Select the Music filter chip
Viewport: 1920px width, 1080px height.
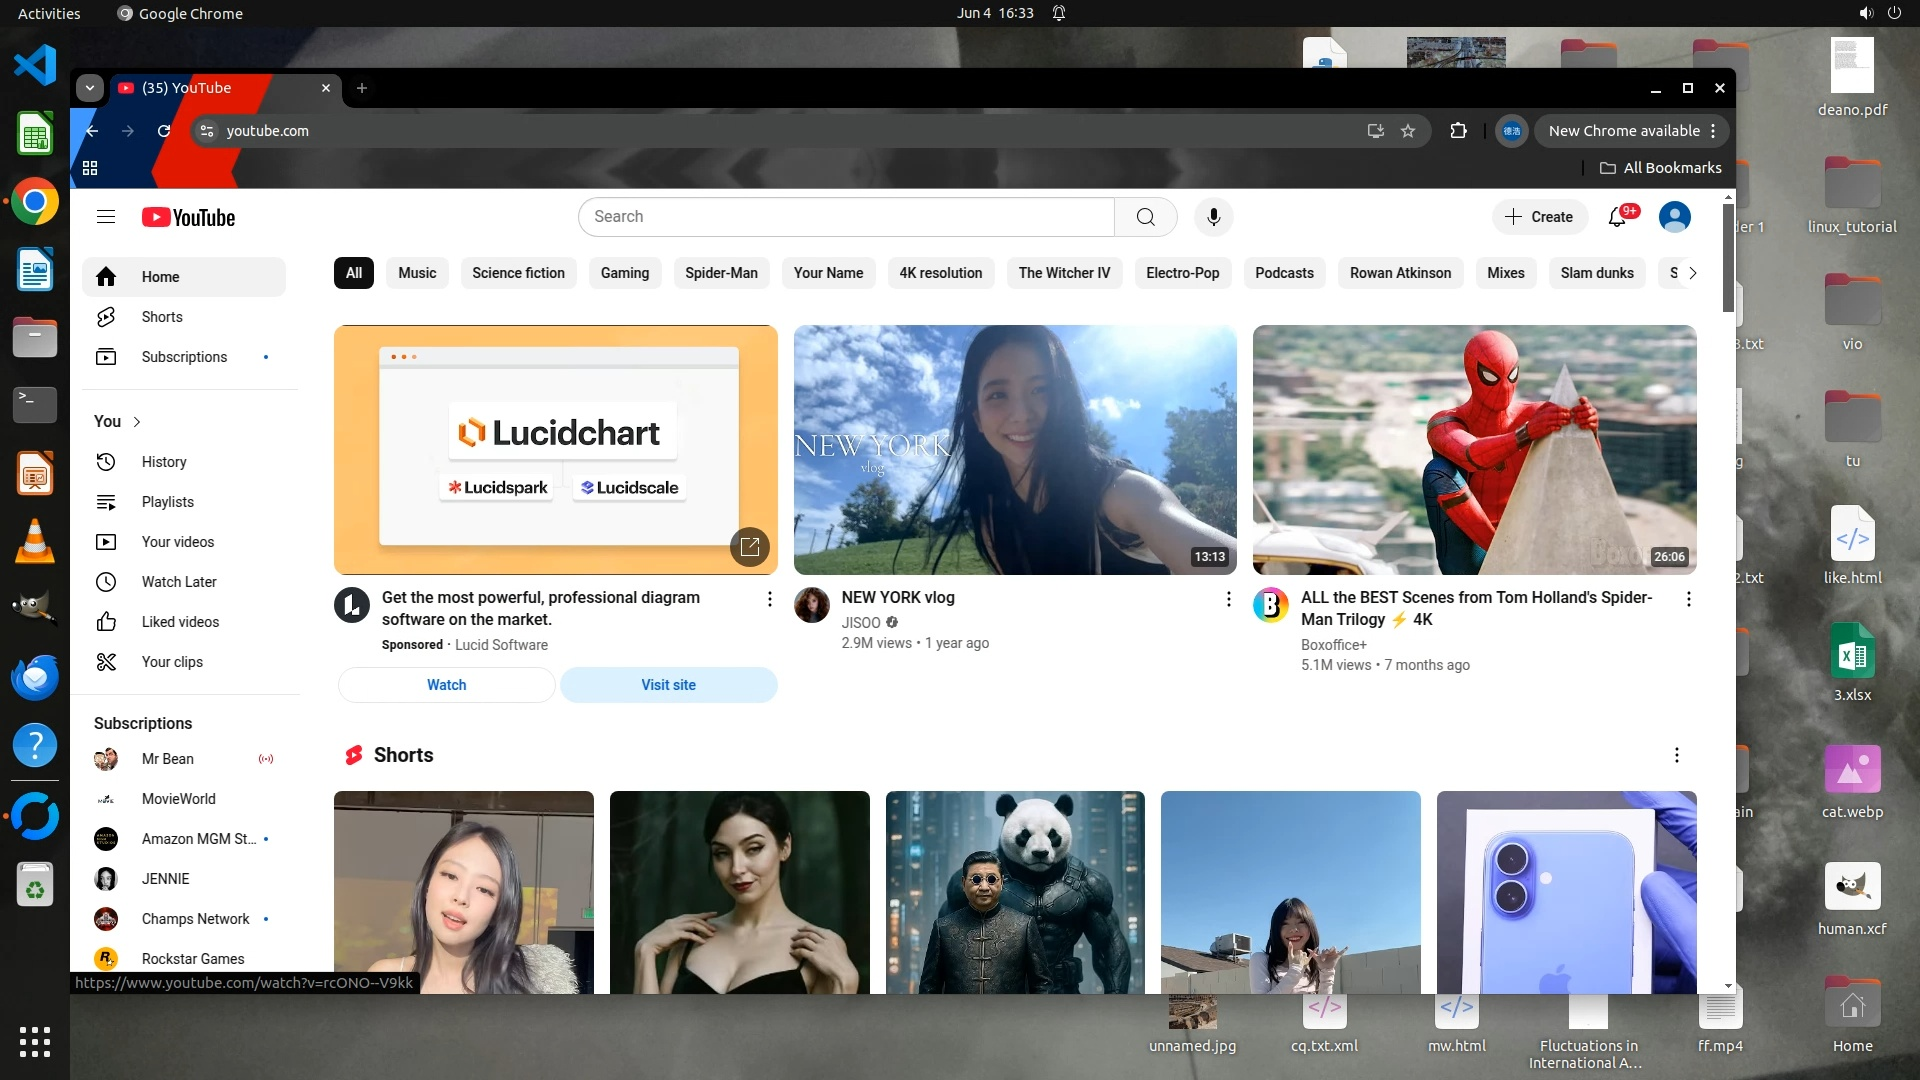(417, 273)
